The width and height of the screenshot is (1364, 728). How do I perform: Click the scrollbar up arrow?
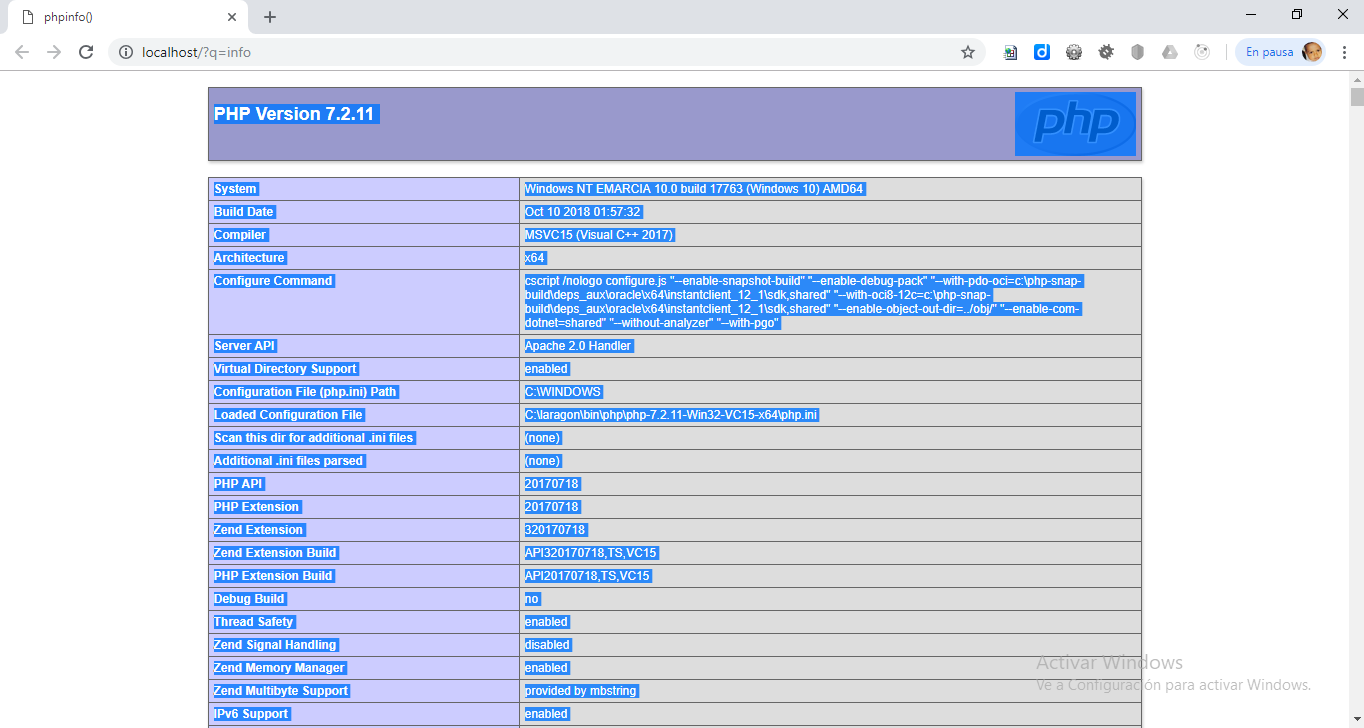[x=1357, y=78]
